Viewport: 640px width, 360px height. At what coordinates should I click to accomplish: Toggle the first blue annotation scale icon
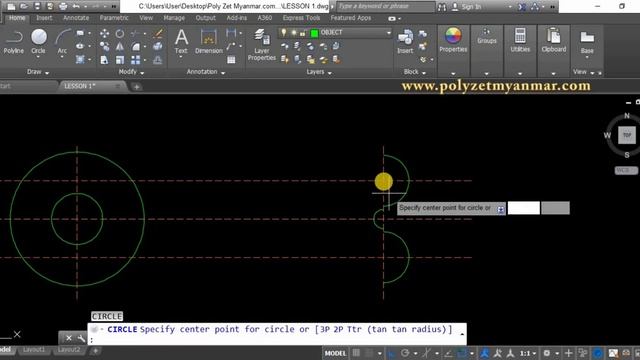[x=484, y=353]
